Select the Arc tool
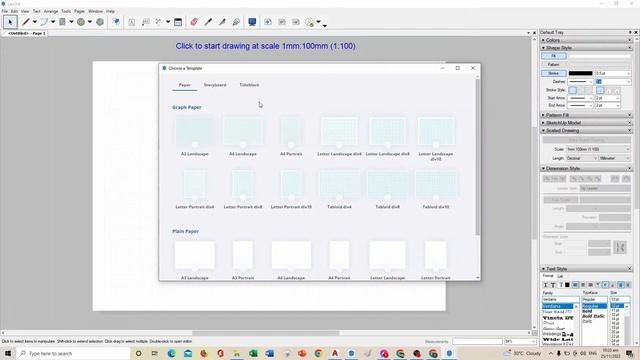The width and height of the screenshot is (640, 360). pyautogui.click(x=44, y=22)
